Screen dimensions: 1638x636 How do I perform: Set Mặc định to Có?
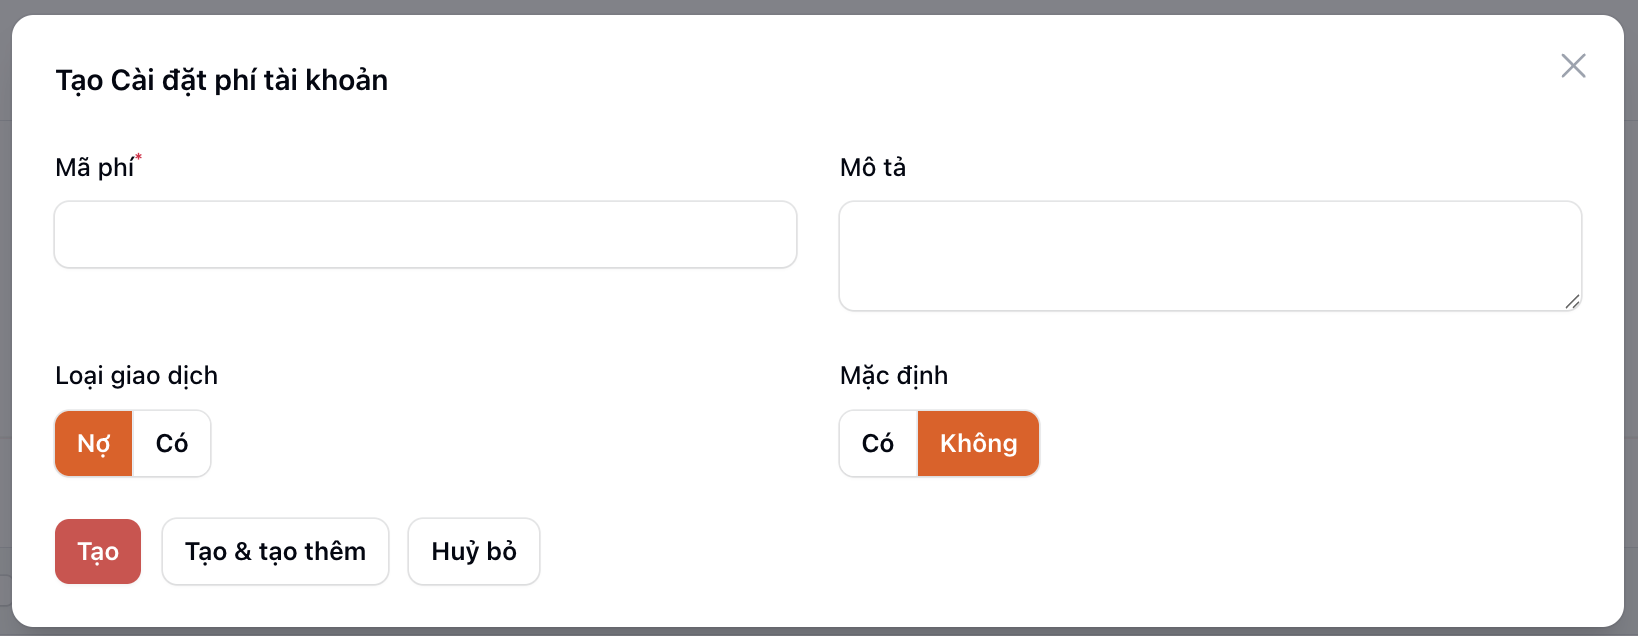878,444
